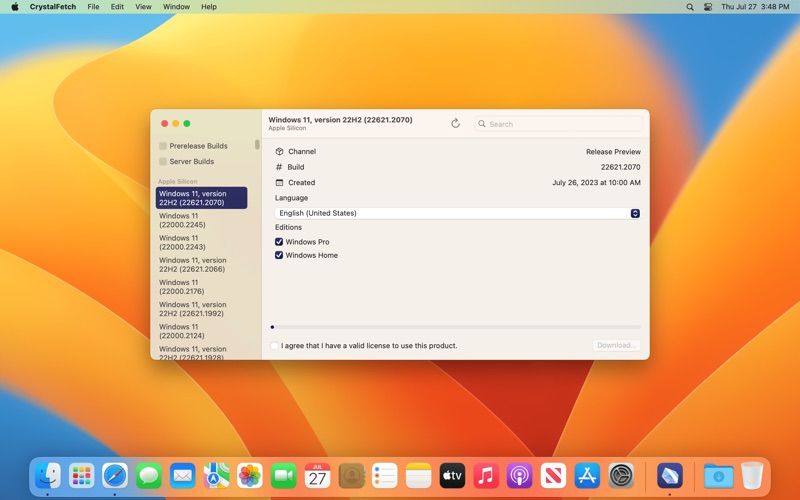Uncheck the Windows Home edition
The width and height of the screenshot is (800, 500).
pos(279,255)
